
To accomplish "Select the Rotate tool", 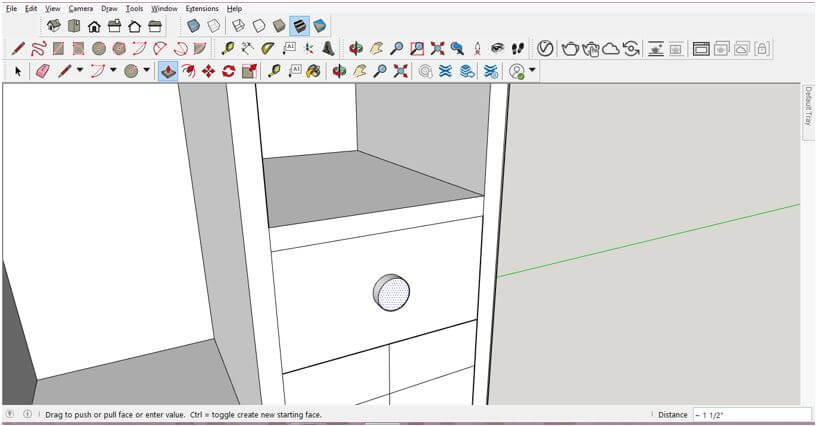I will click(x=229, y=71).
